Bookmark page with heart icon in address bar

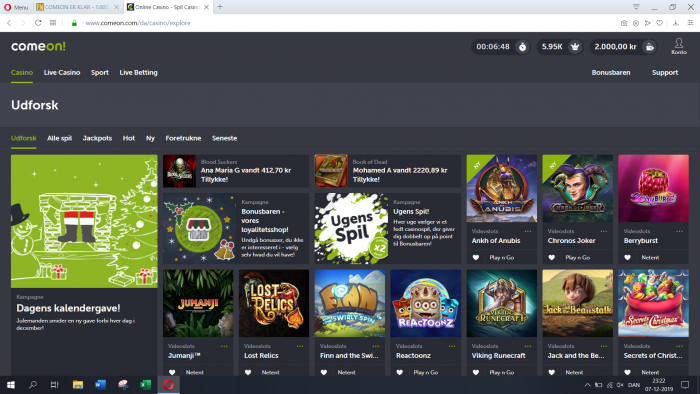pos(659,23)
